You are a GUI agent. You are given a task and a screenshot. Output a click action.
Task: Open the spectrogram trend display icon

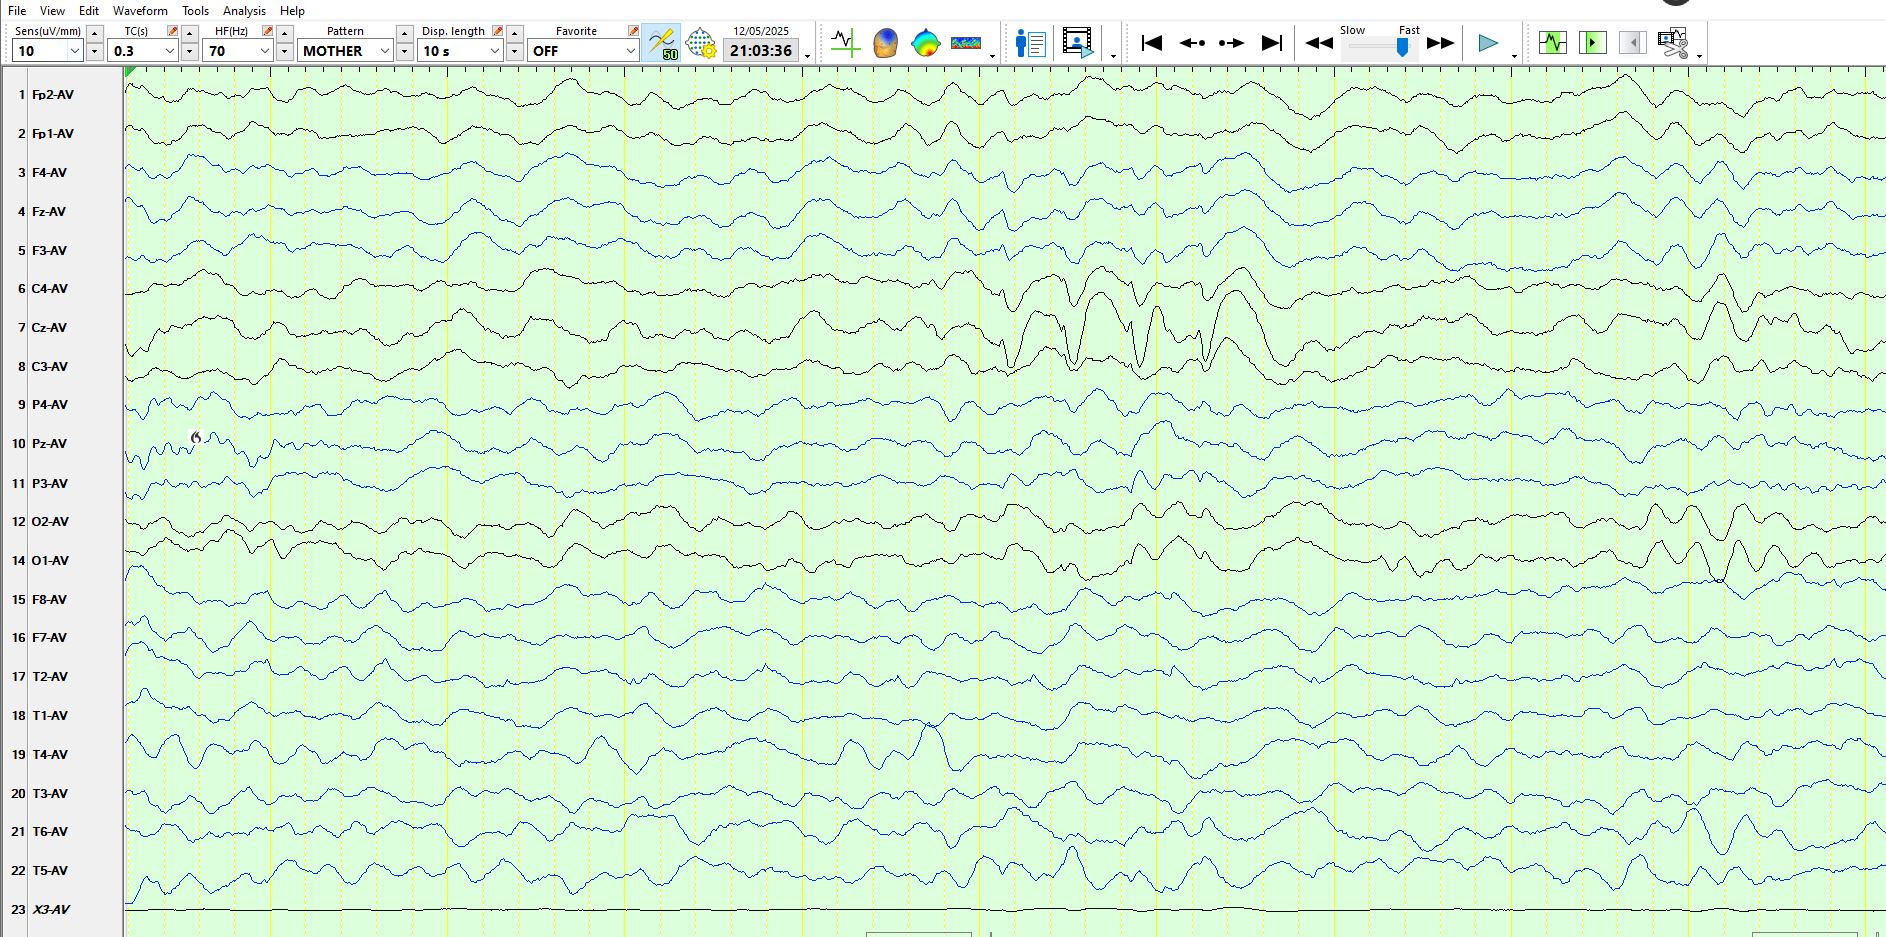tap(966, 43)
